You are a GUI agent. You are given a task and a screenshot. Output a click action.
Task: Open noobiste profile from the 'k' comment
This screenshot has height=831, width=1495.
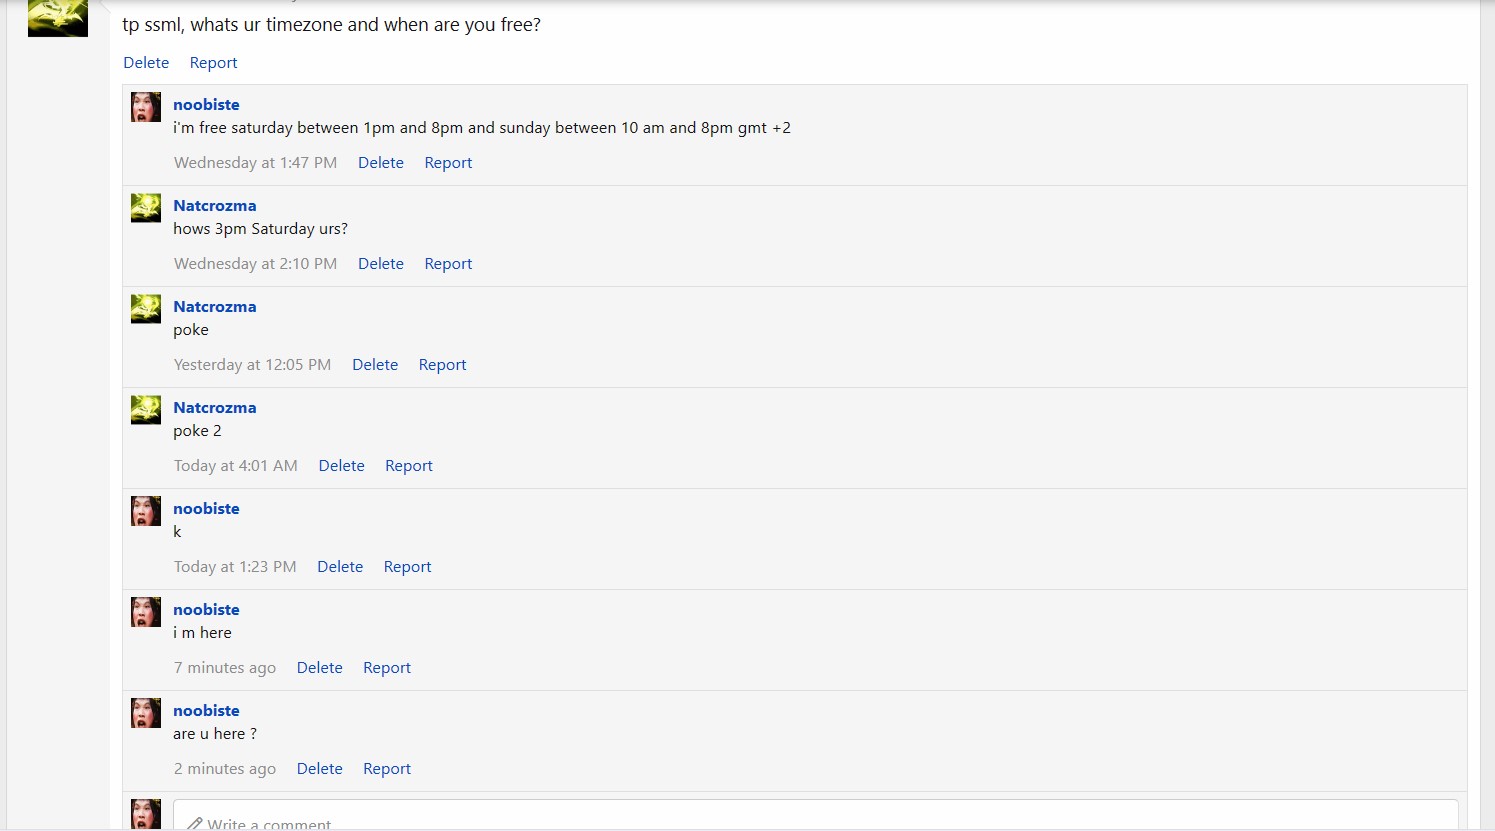coord(206,508)
